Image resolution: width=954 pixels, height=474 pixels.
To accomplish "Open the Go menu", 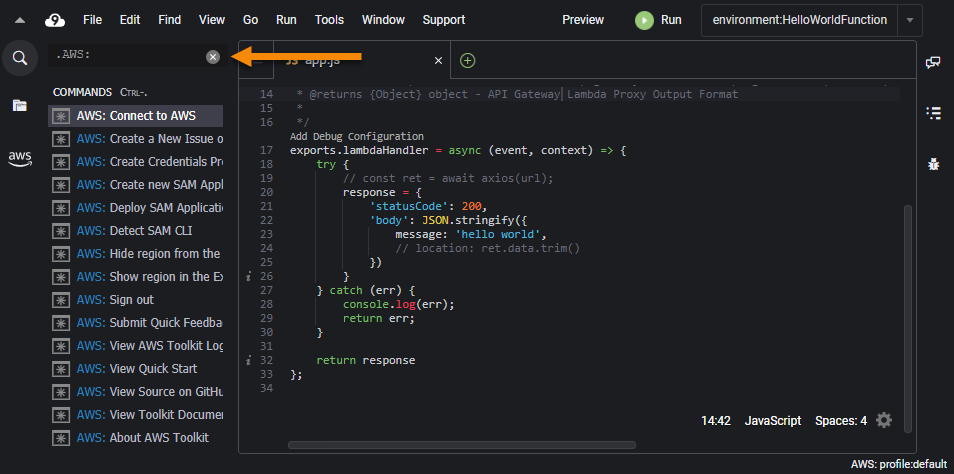I will pyautogui.click(x=250, y=20).
